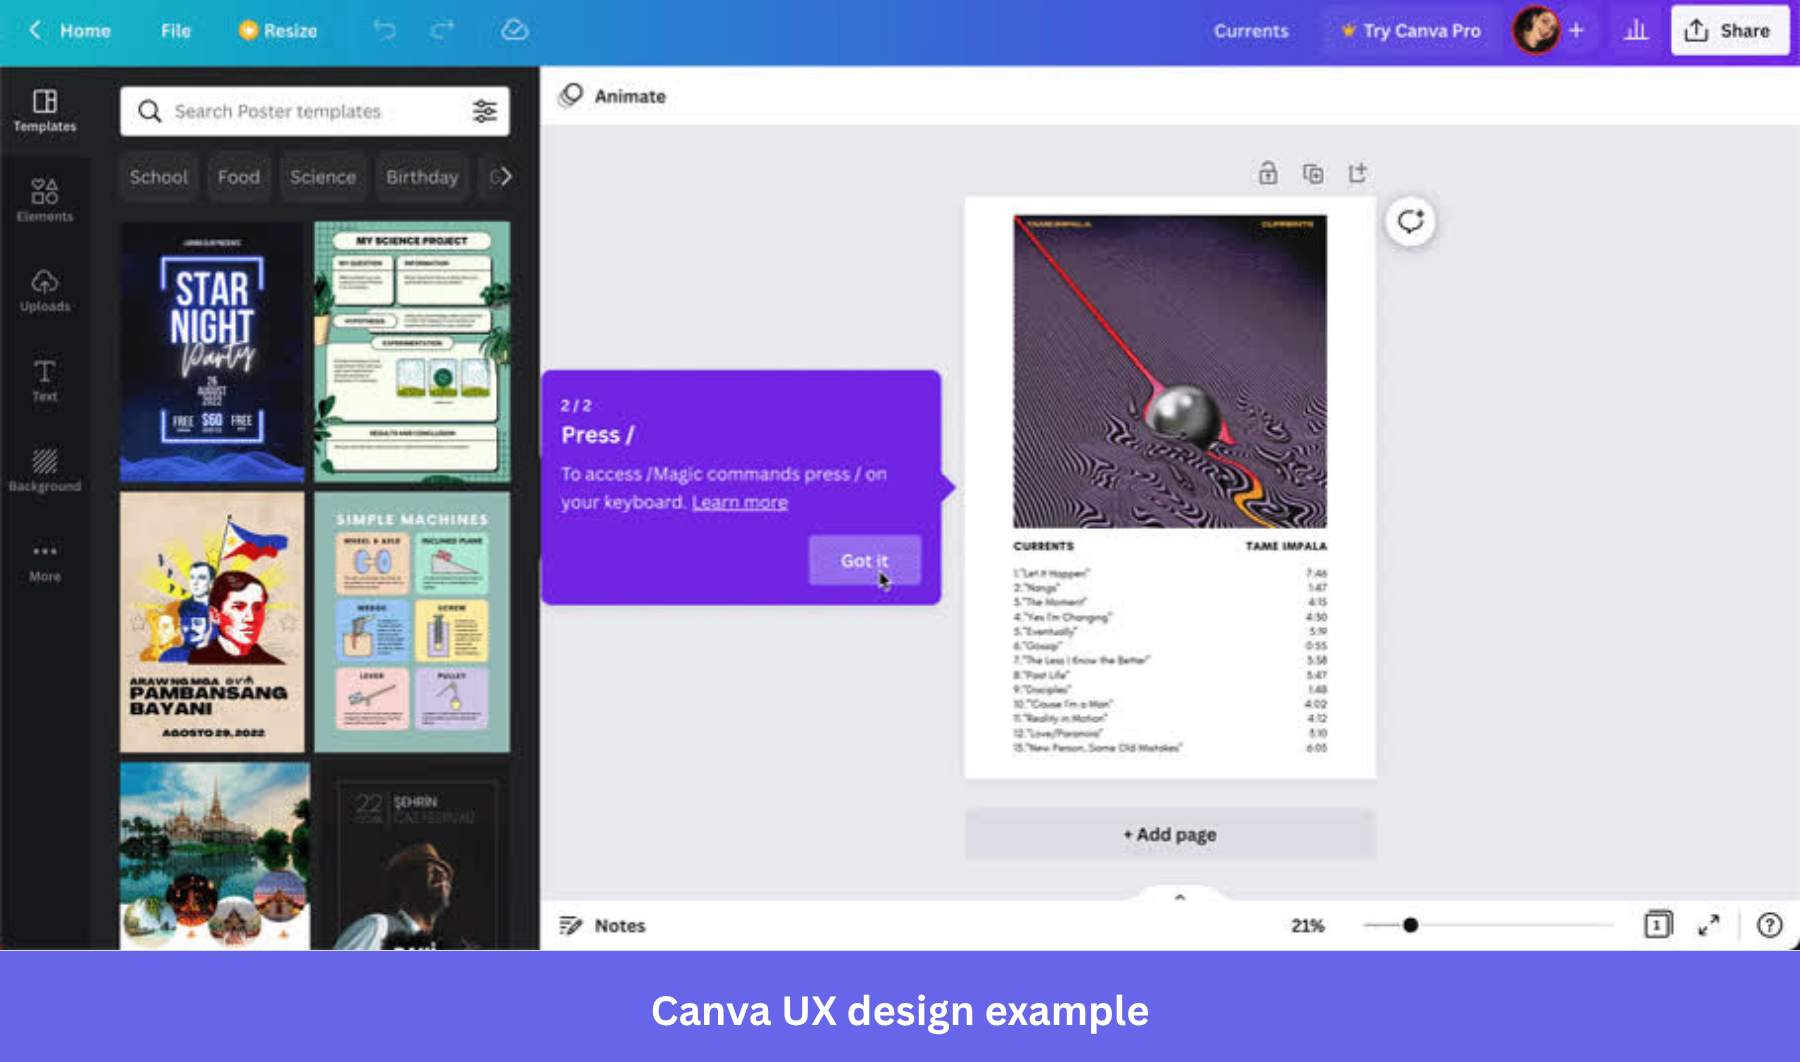Open the File menu
This screenshot has width=1800, height=1062.
pos(175,30)
